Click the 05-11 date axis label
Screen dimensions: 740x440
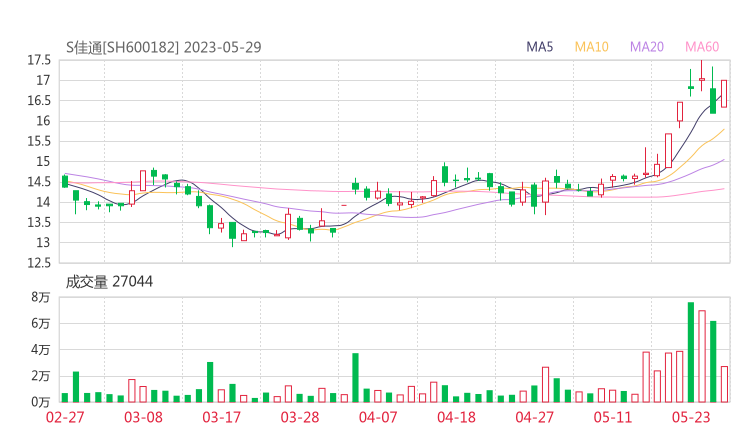point(613,417)
